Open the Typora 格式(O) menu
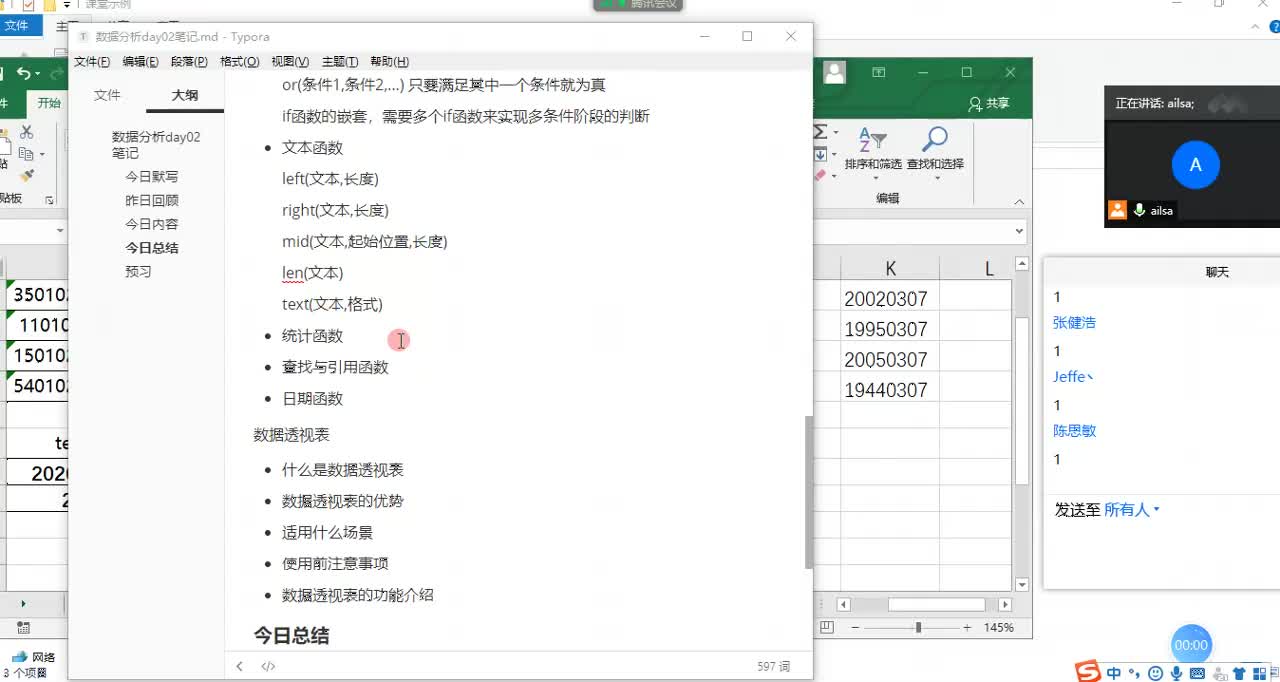1280x682 pixels. coord(239,62)
